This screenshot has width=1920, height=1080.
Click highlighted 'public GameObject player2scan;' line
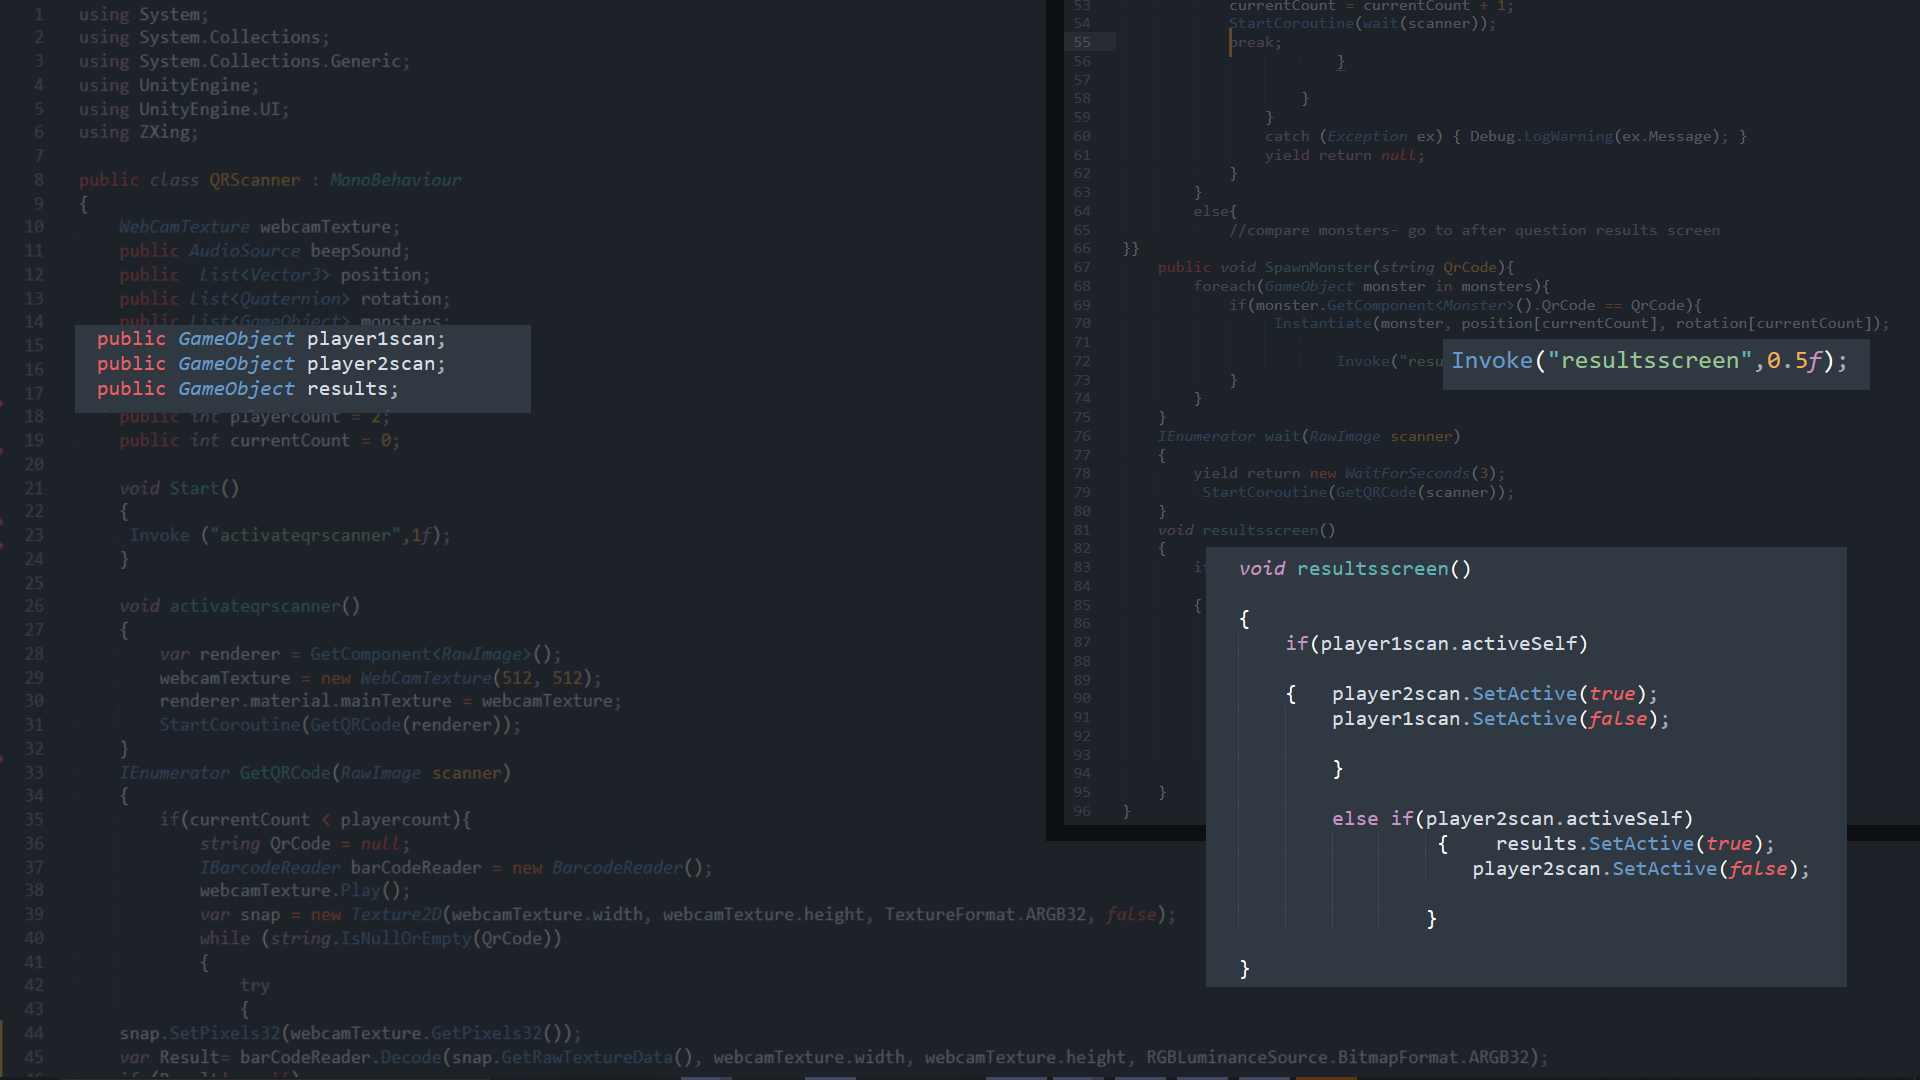[271, 364]
